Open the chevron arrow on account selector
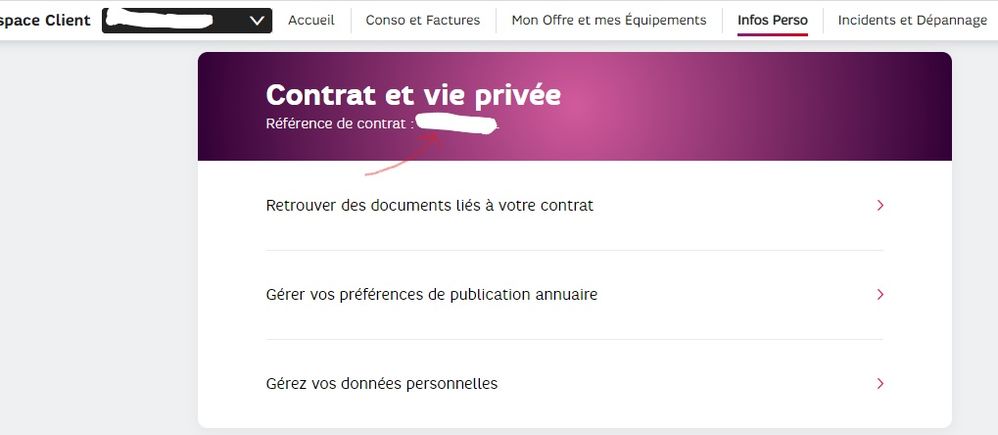 tap(257, 20)
